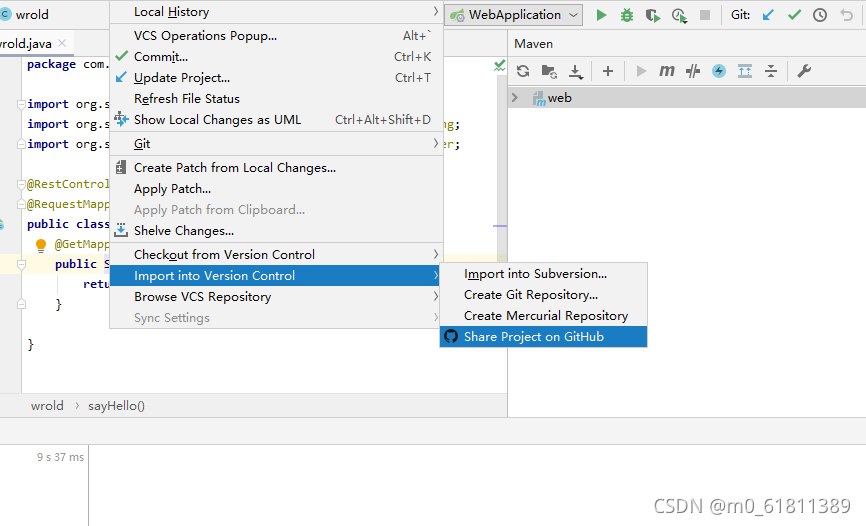Click Git rollback undo arrow
This screenshot has width=866, height=526.
(846, 15)
